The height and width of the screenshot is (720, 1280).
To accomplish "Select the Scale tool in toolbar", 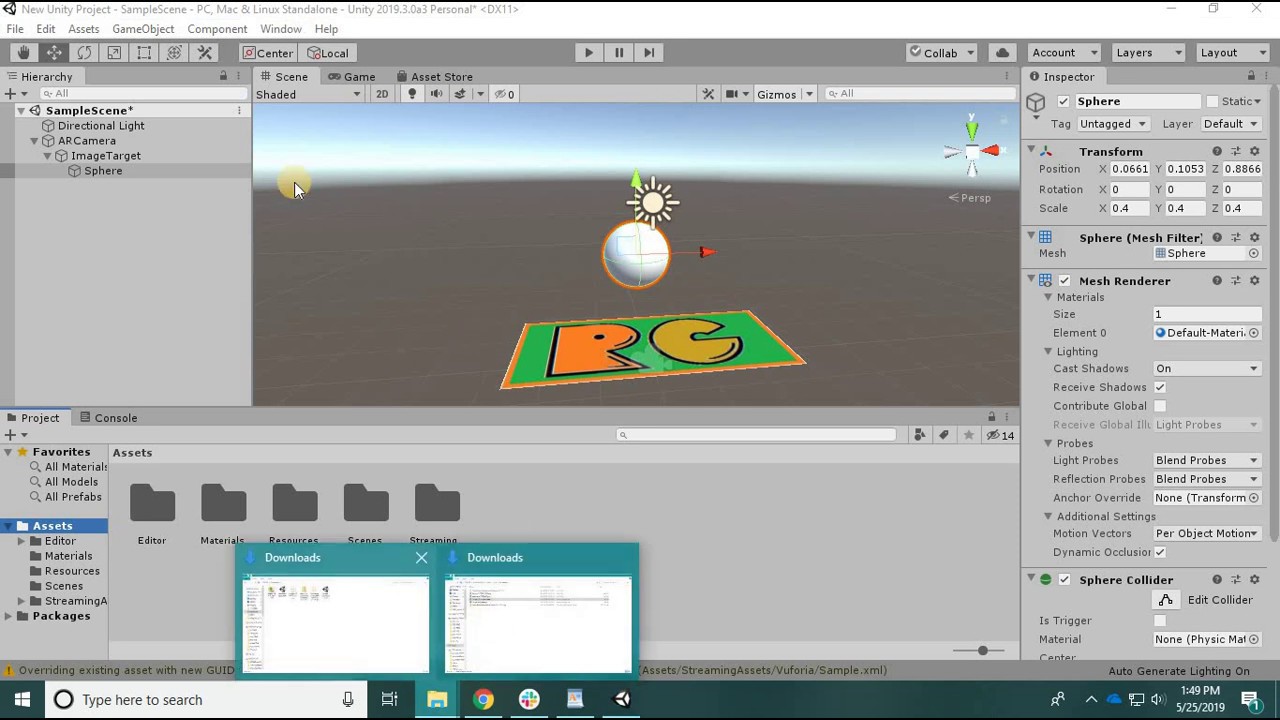I will pyautogui.click(x=114, y=53).
